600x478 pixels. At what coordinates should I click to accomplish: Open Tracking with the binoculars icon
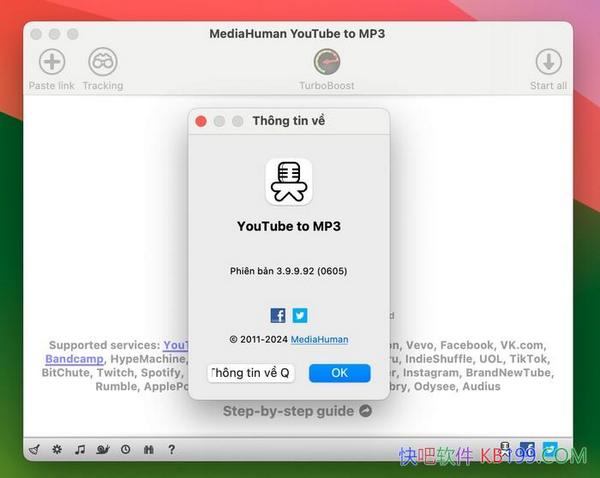(102, 62)
